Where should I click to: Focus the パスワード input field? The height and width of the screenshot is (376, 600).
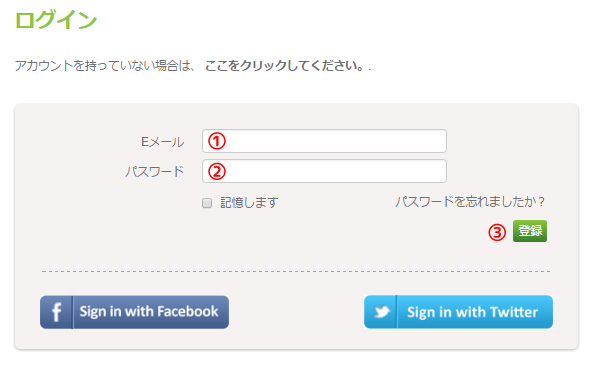324,171
